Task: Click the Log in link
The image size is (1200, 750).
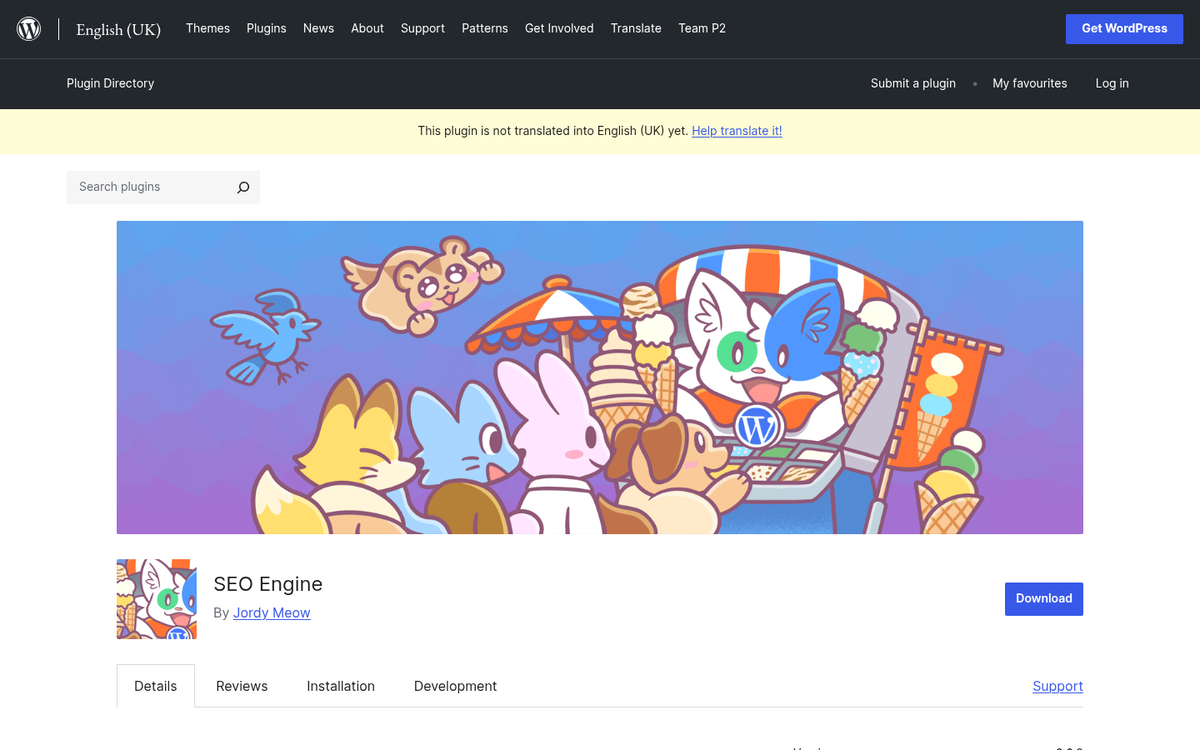Action: [1112, 83]
